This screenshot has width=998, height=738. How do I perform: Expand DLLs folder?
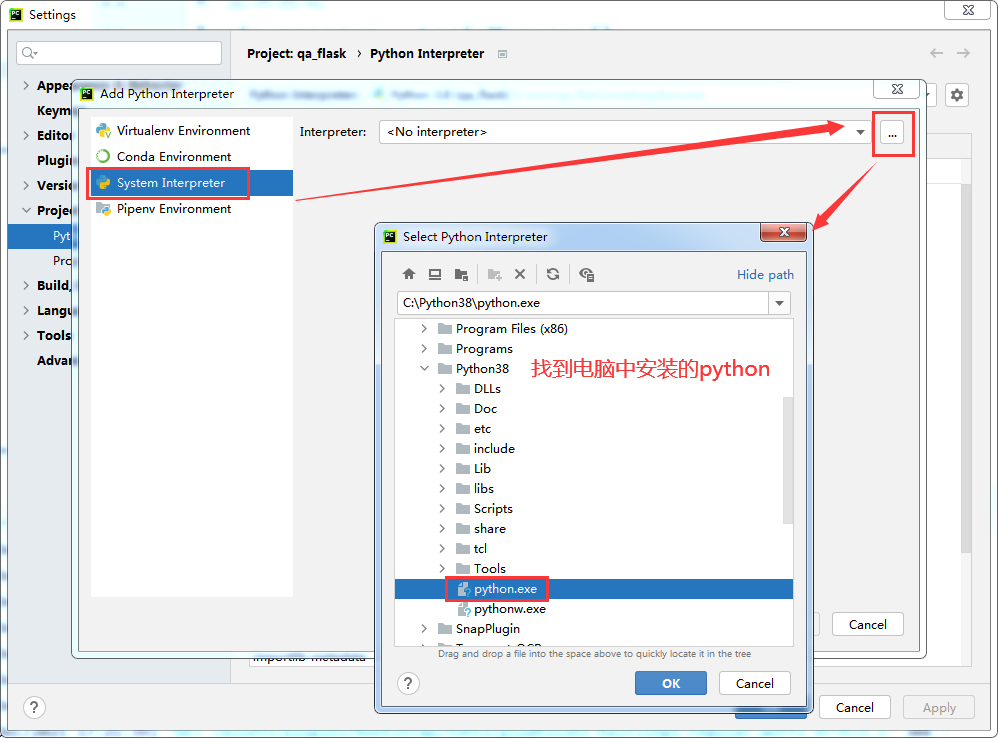(x=442, y=389)
